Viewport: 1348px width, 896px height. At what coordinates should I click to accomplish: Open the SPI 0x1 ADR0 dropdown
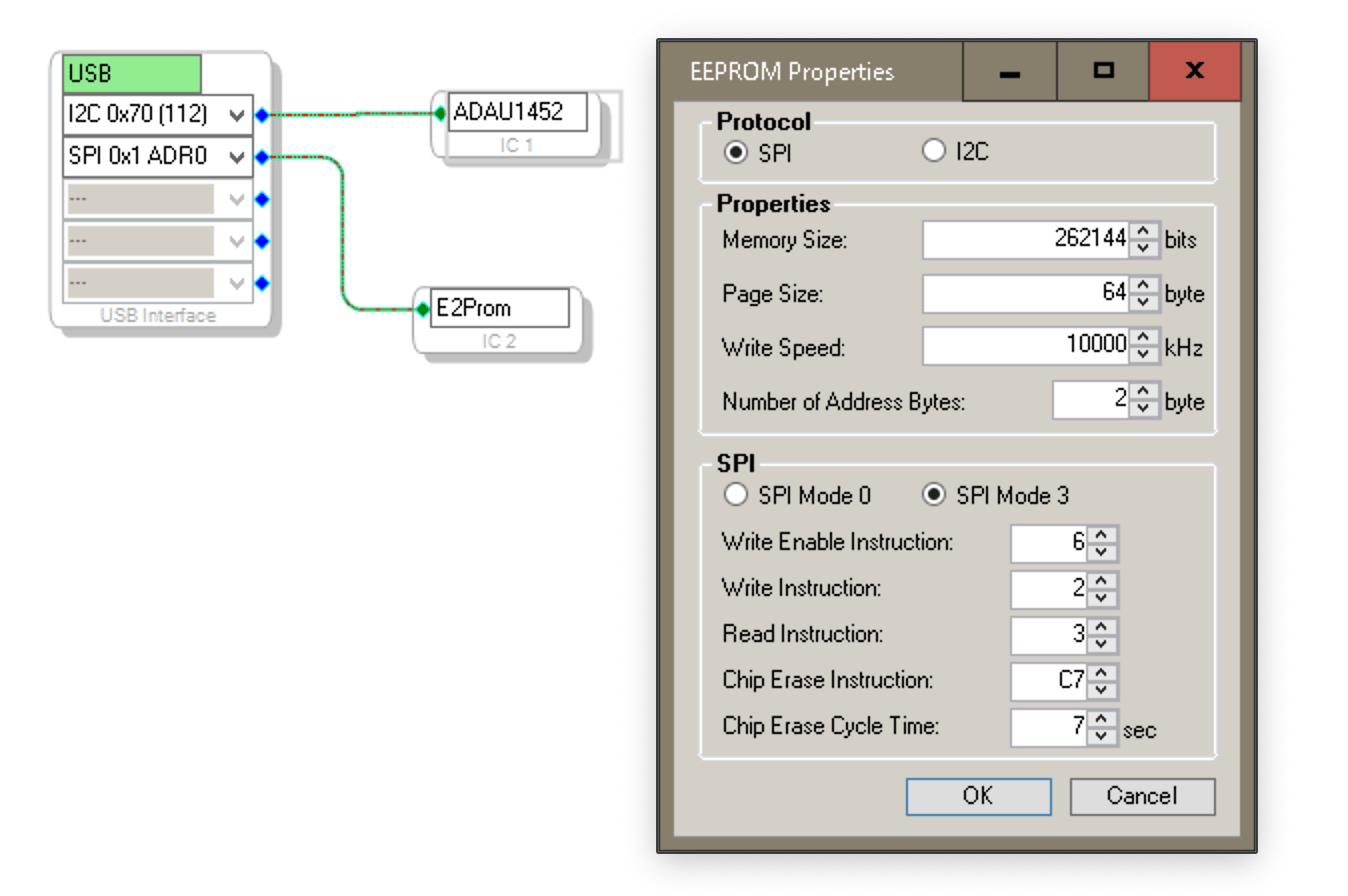point(237,157)
